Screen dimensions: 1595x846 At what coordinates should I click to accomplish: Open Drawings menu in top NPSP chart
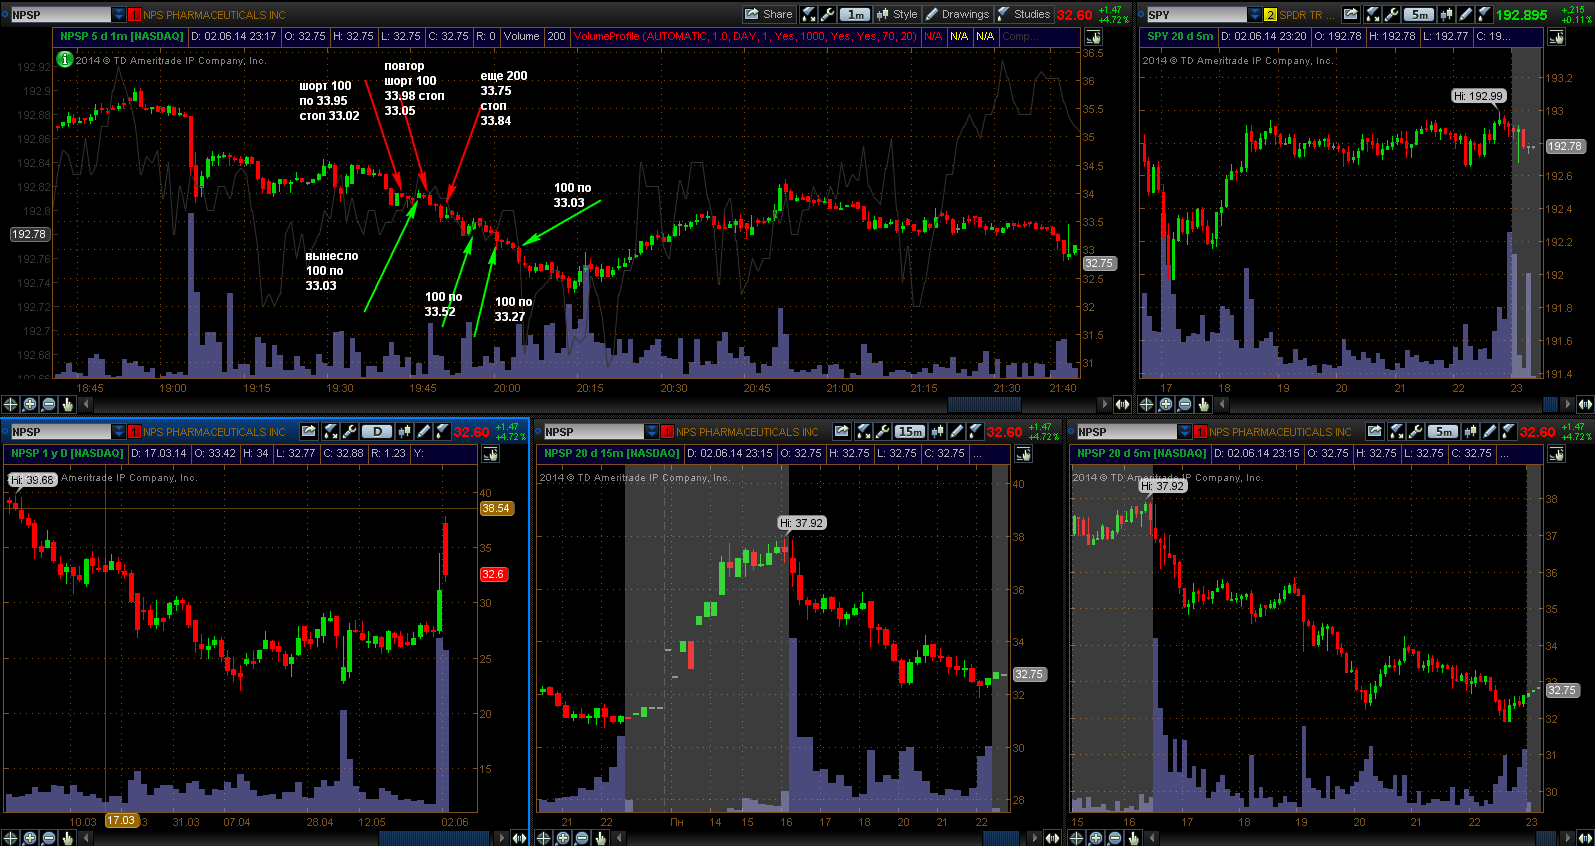(958, 14)
